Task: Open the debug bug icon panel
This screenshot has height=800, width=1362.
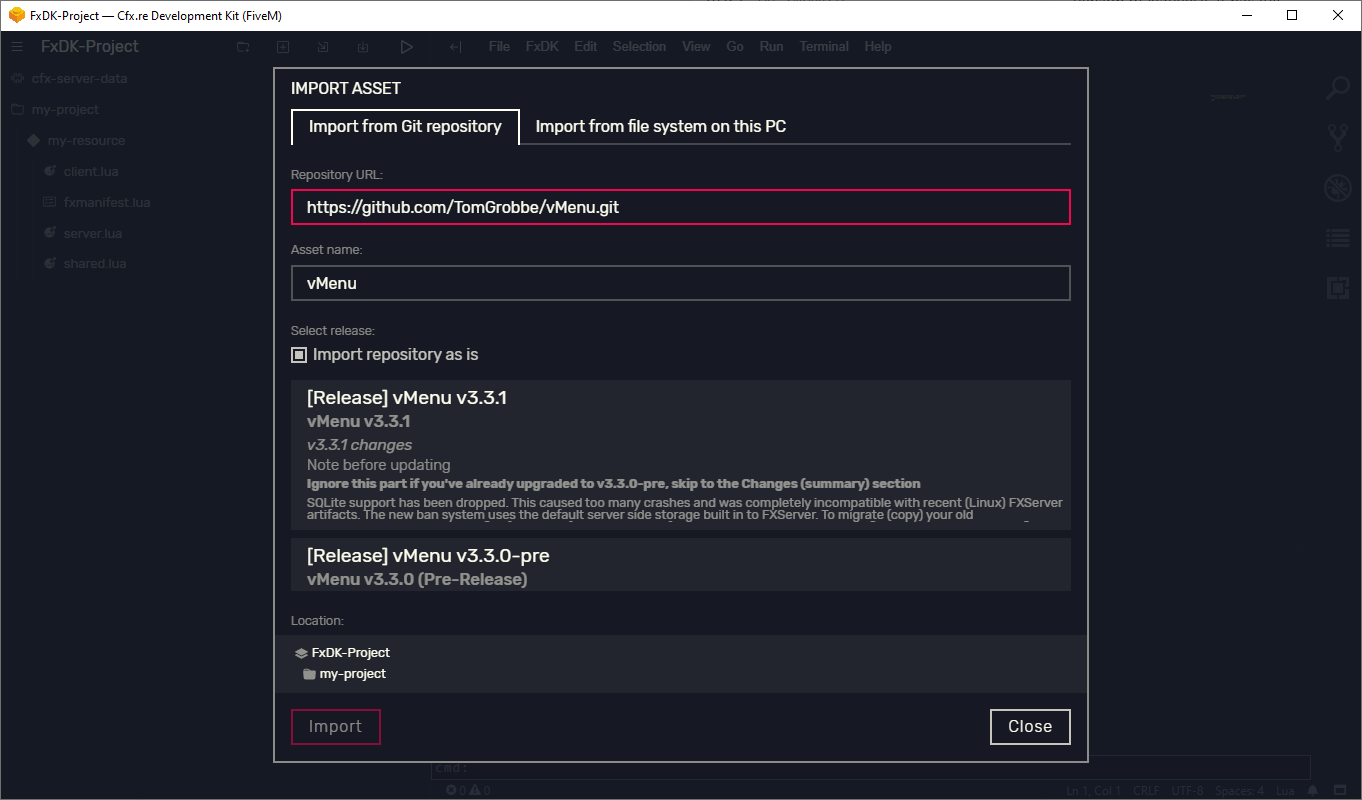Action: (x=1337, y=187)
